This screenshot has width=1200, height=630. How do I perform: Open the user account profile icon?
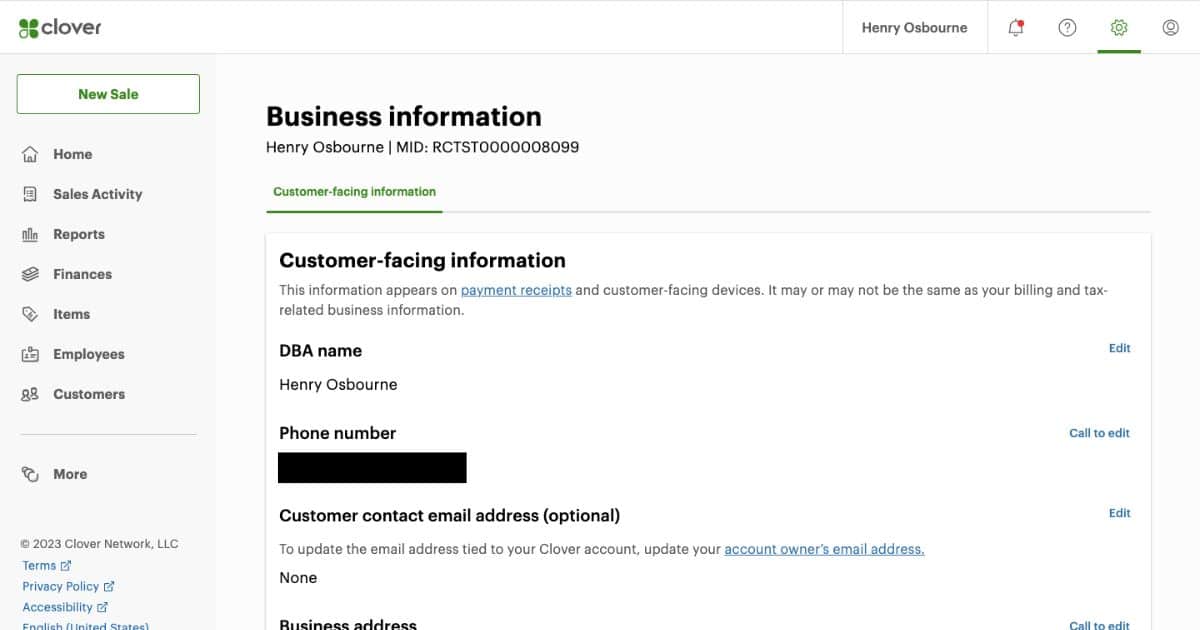[x=1171, y=28]
